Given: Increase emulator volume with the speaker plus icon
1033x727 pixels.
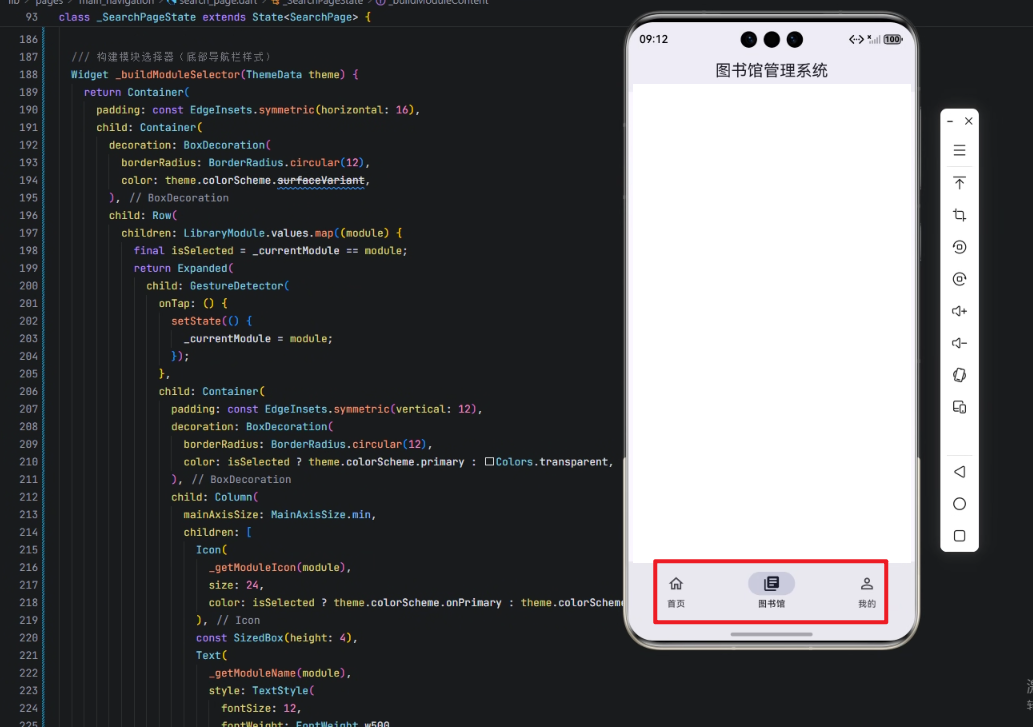Looking at the screenshot, I should tap(959, 311).
